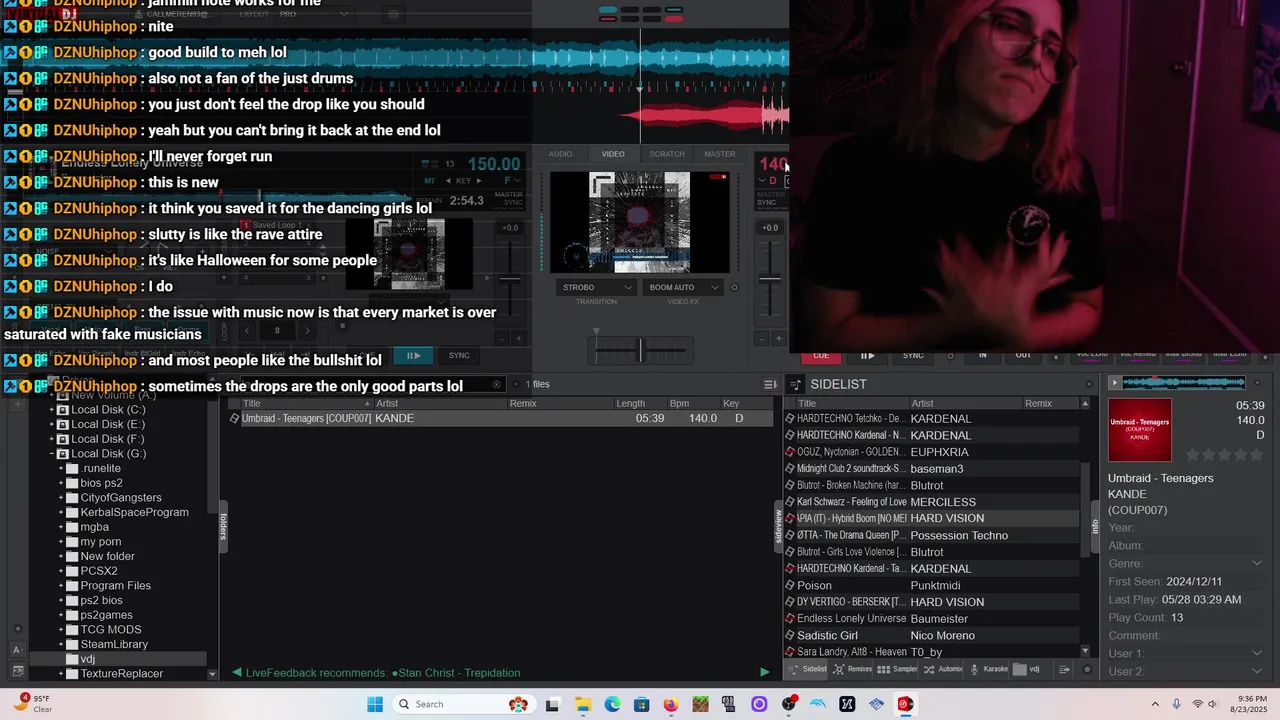The image size is (1280, 720).
Task: Toggle SYNC on the right deck
Action: click(913, 355)
